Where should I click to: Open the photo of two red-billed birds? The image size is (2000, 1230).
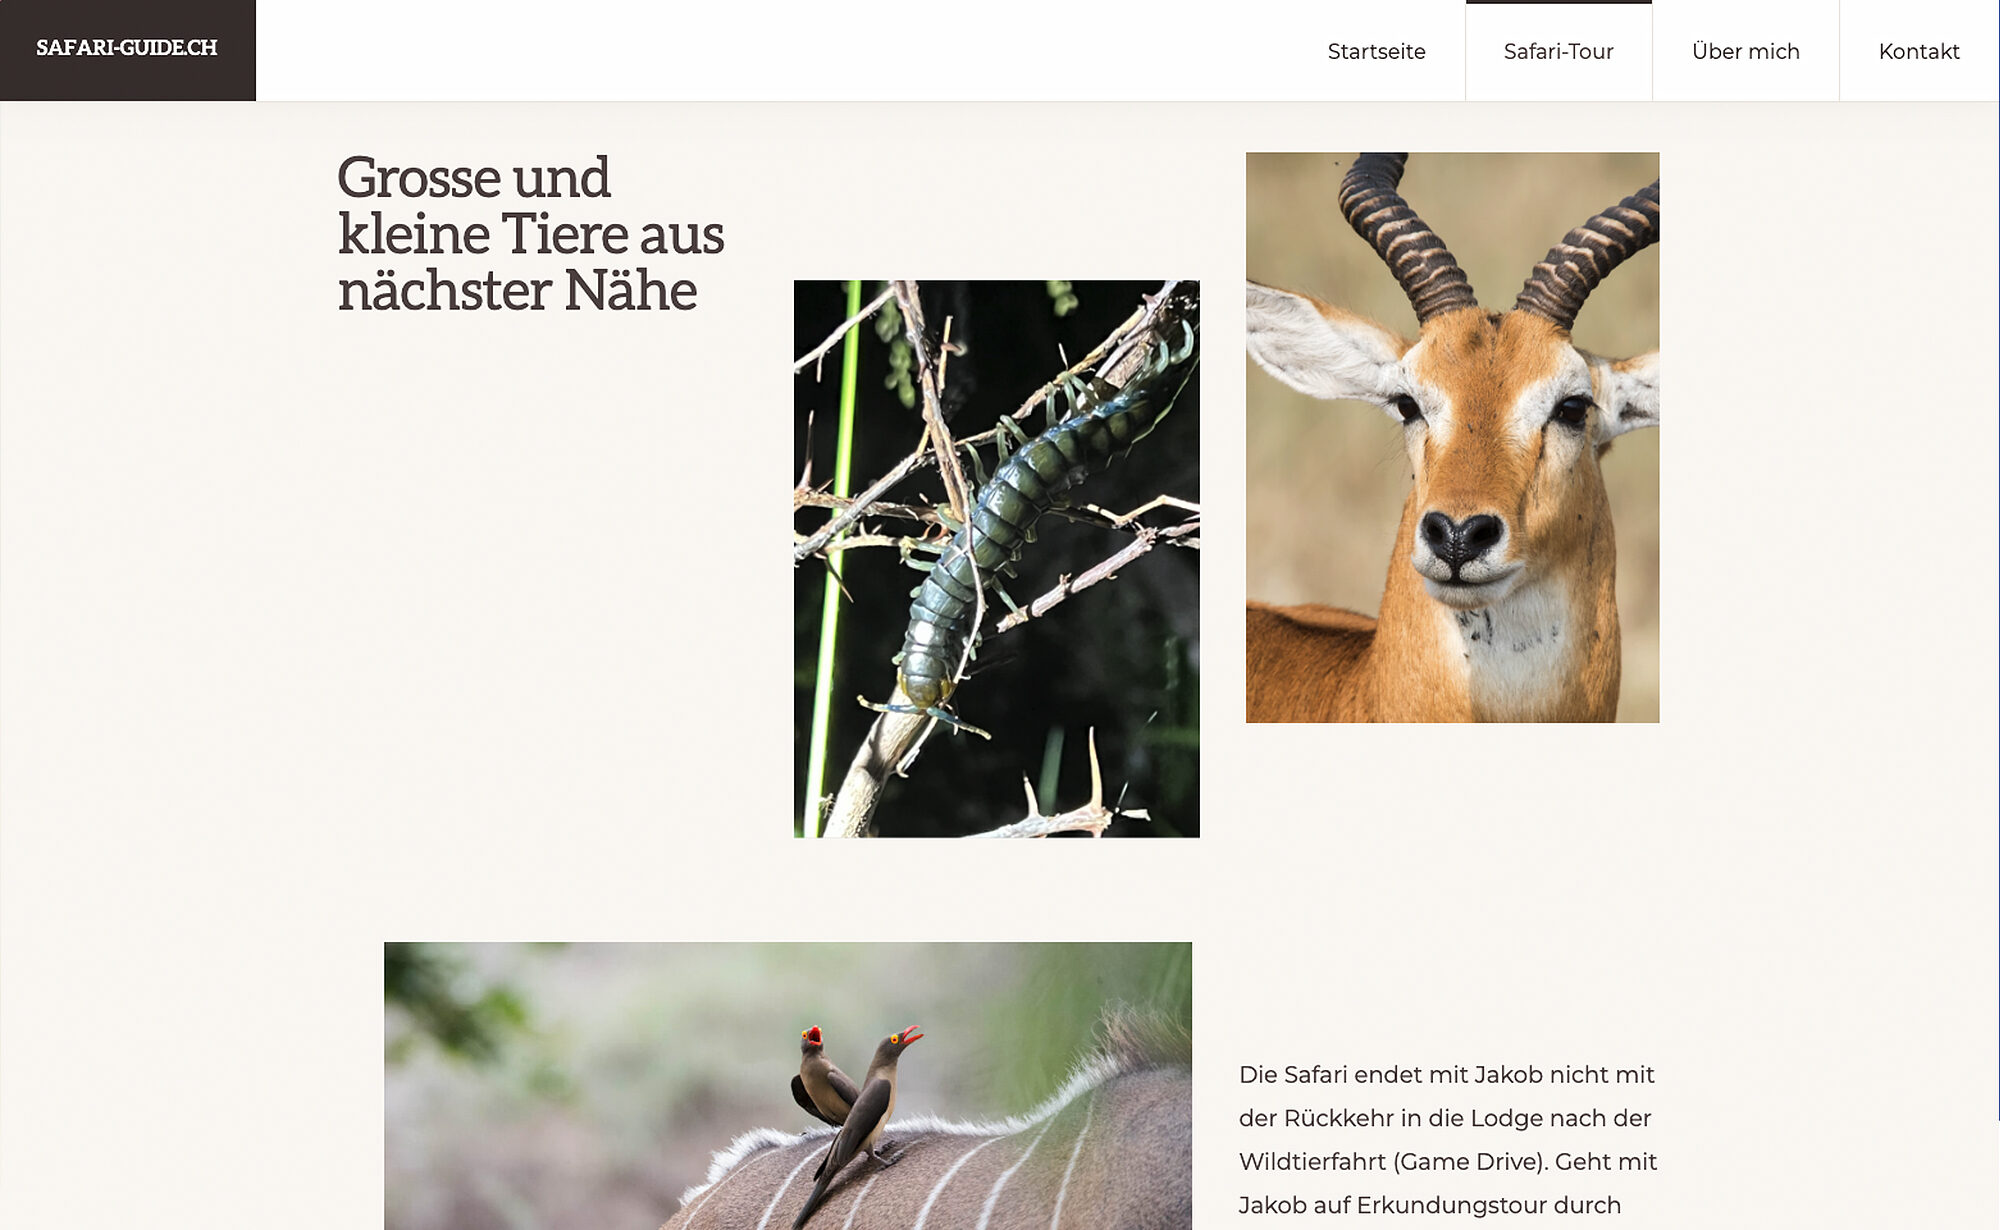click(788, 1086)
